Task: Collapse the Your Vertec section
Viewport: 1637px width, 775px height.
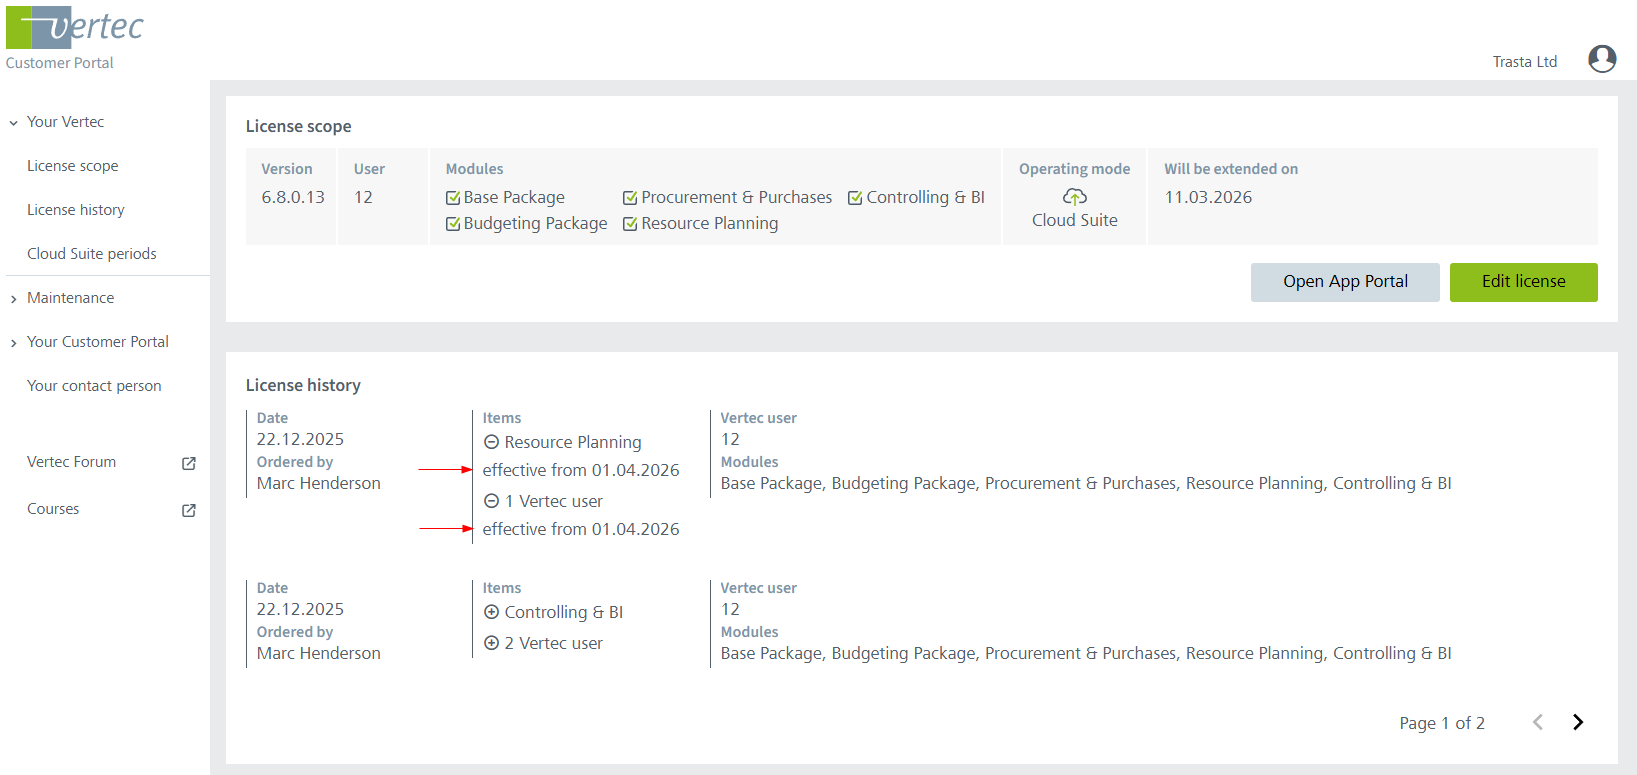Action: pos(14,123)
